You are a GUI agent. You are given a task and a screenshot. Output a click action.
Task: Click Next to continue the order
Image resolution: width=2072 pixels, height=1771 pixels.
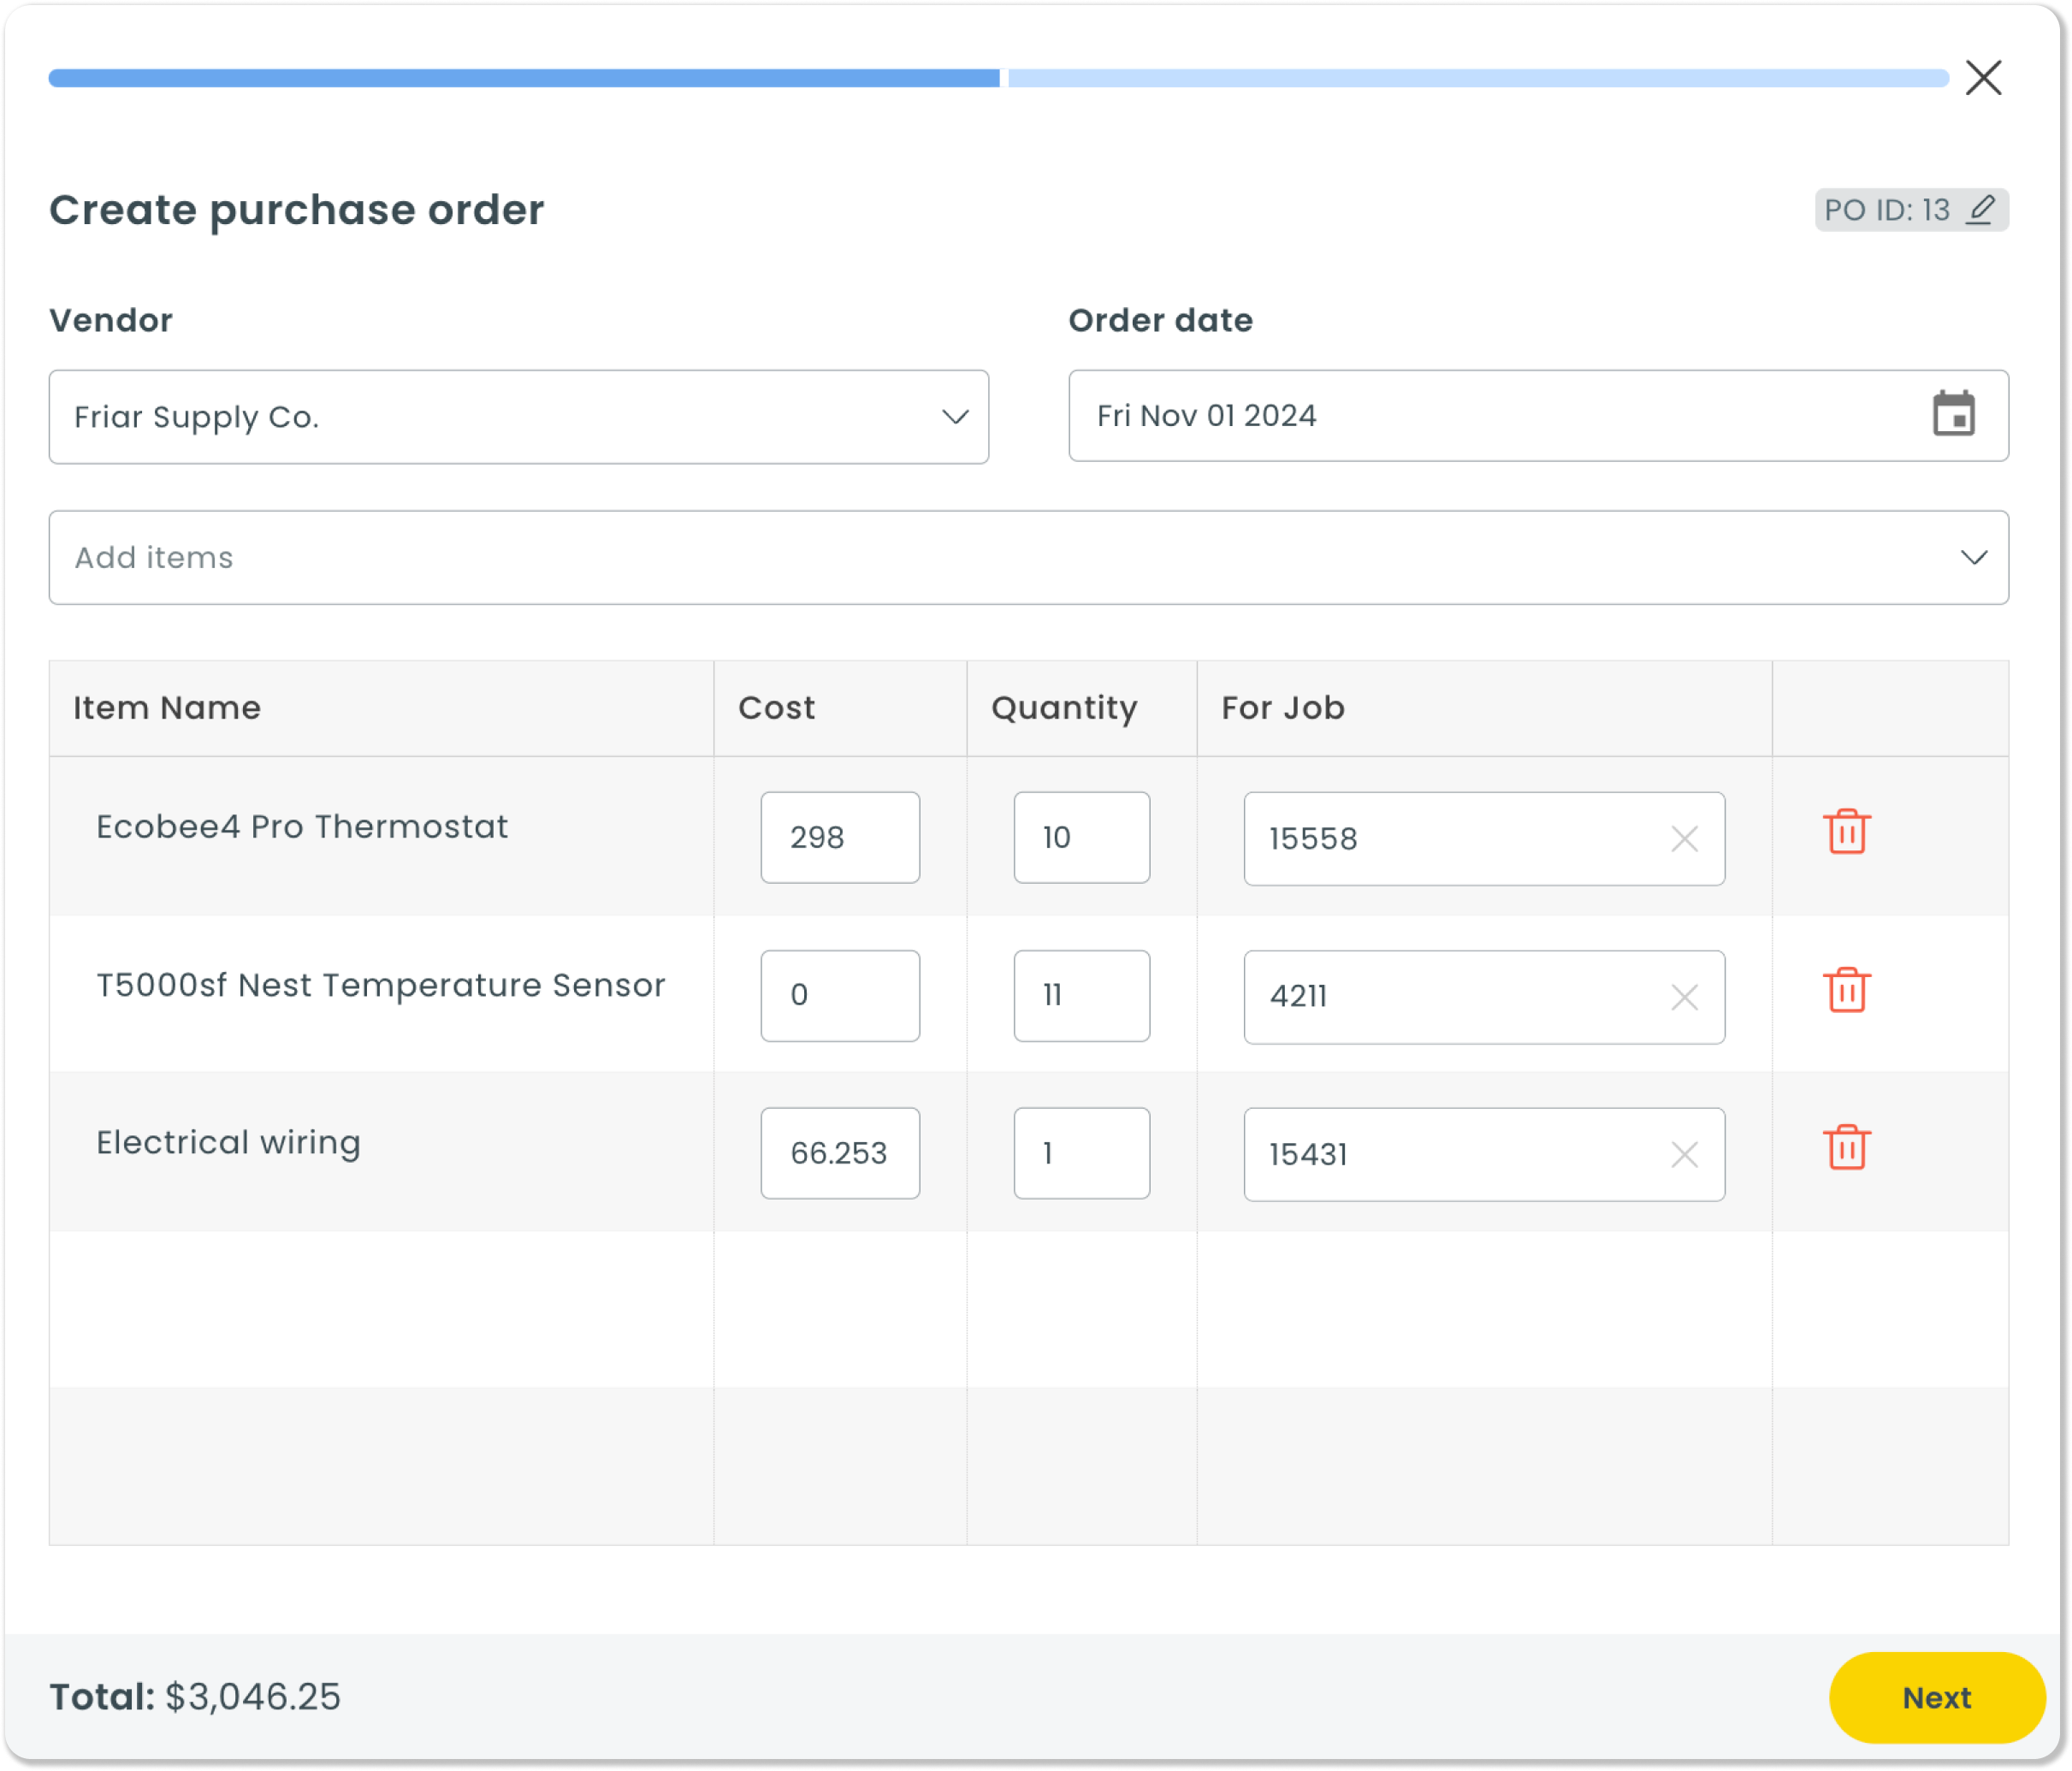[1936, 1697]
